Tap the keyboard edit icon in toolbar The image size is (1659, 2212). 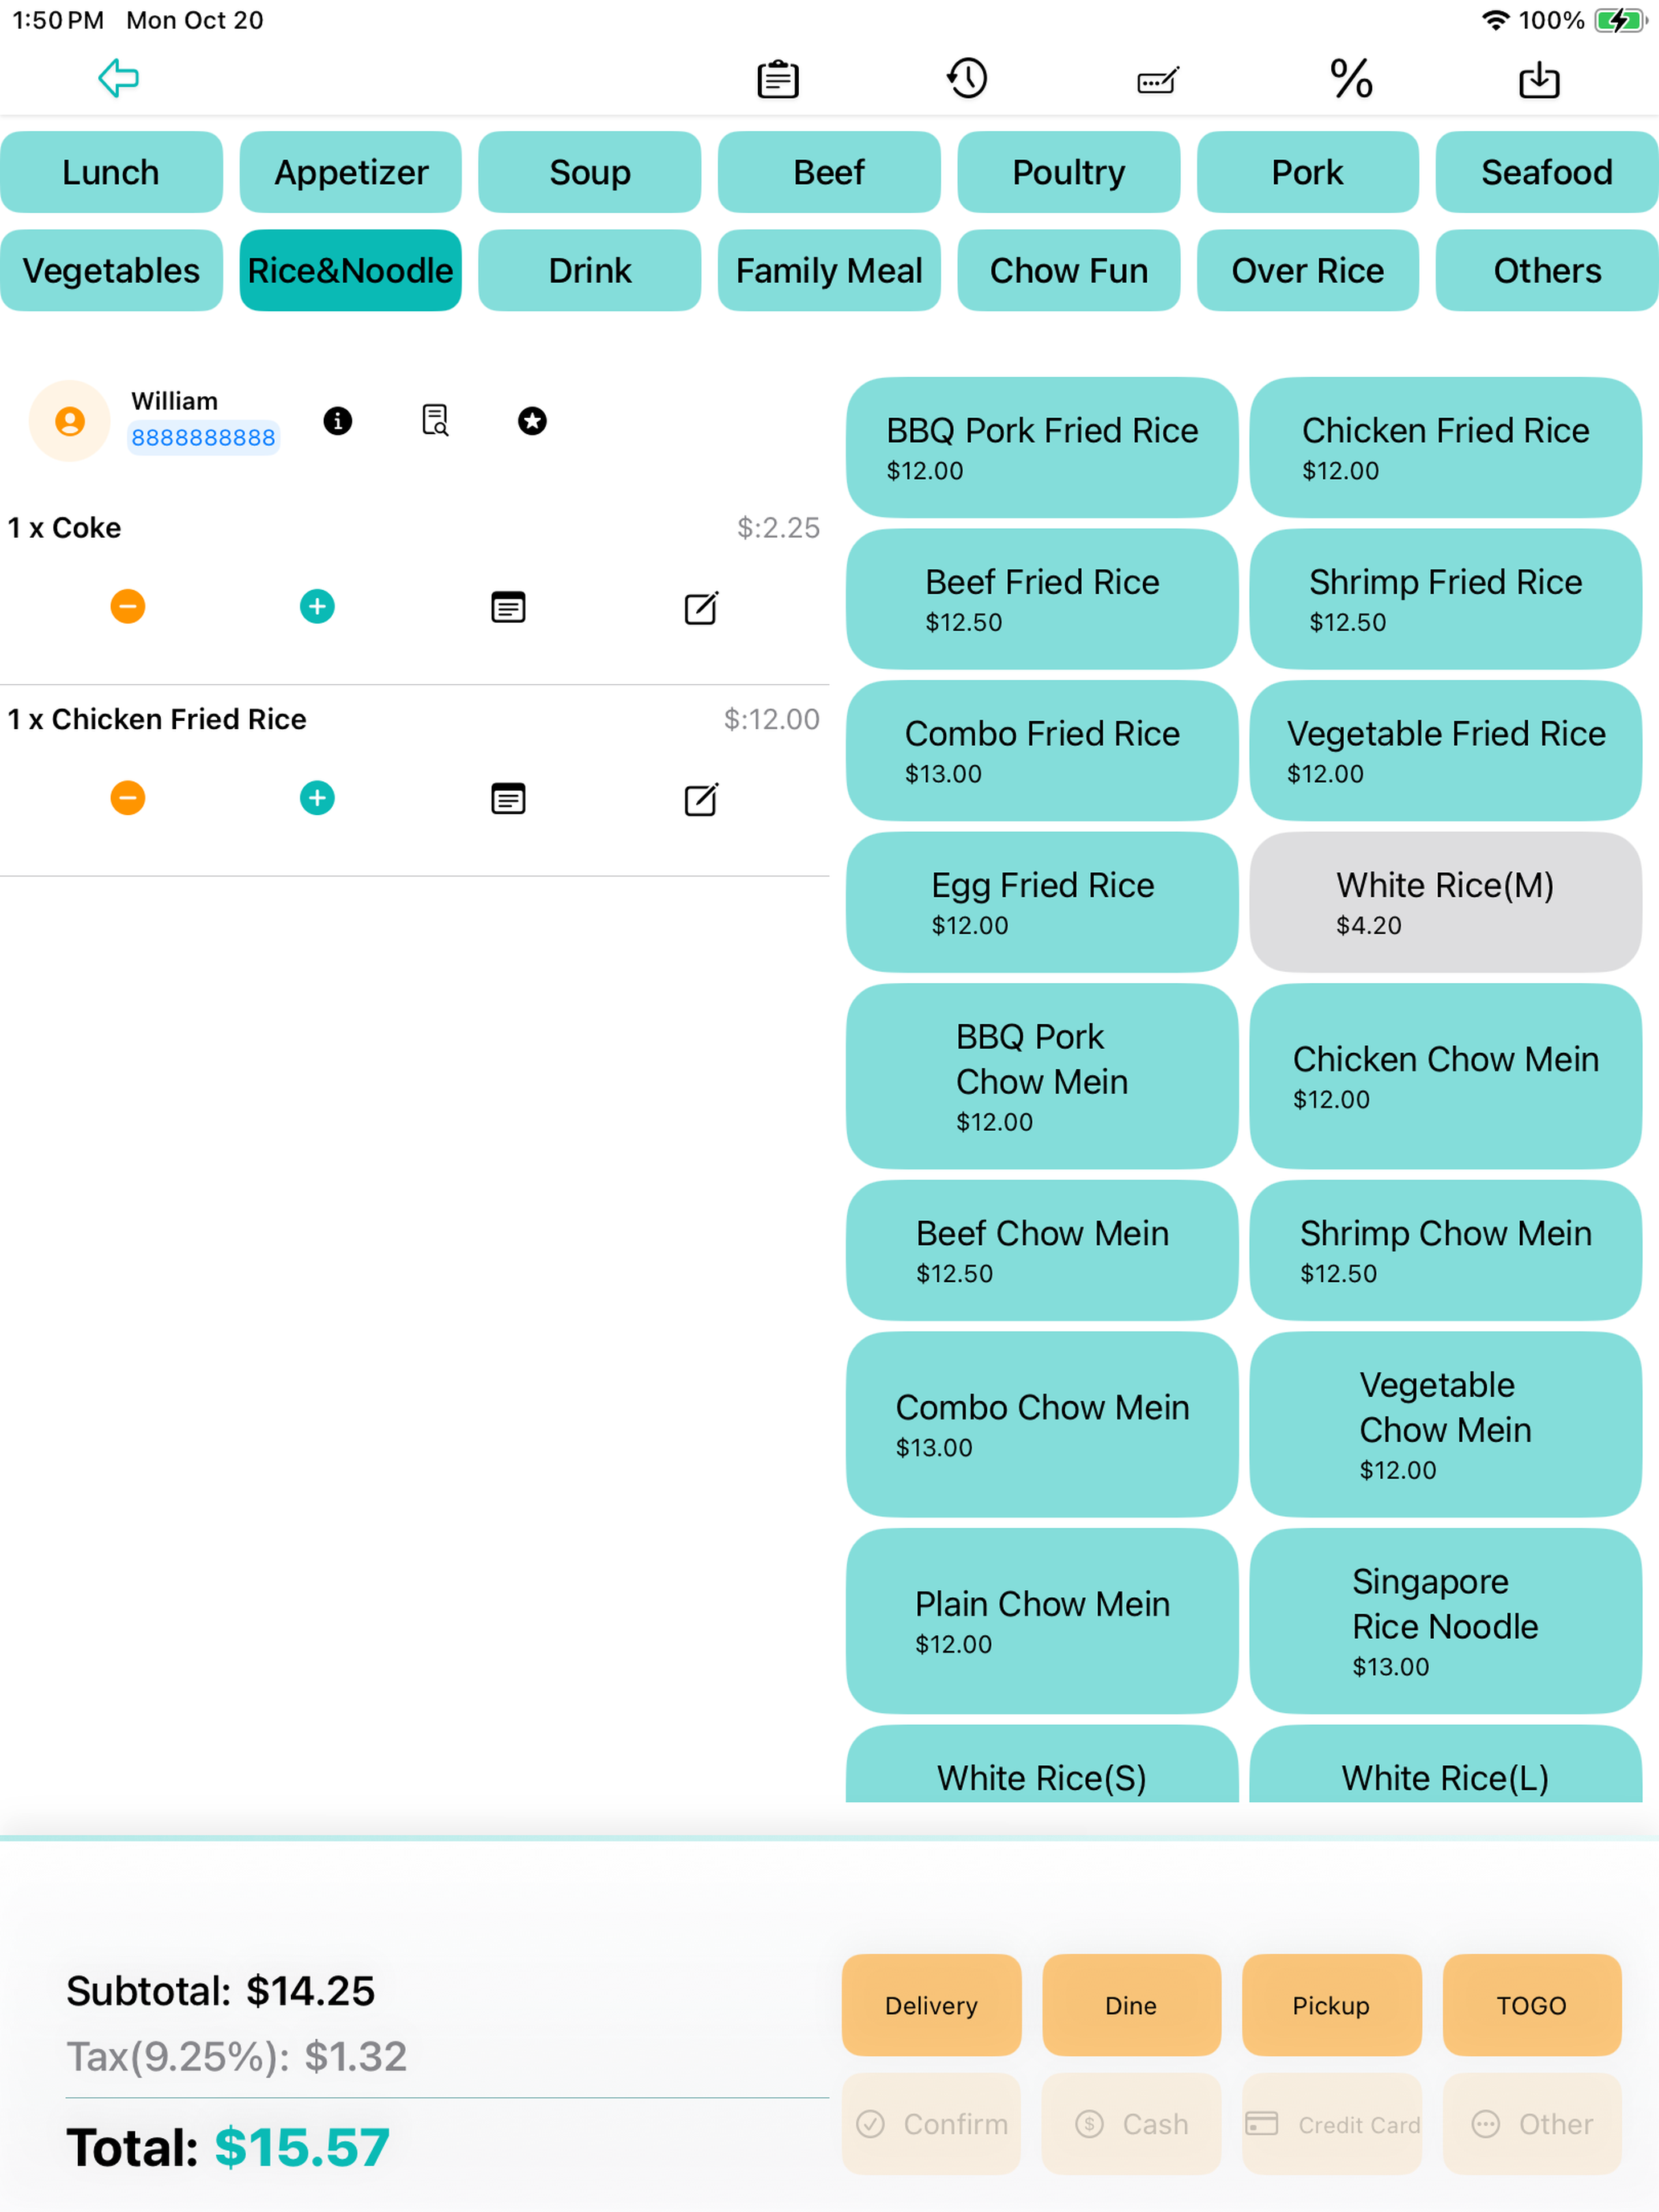click(1158, 79)
